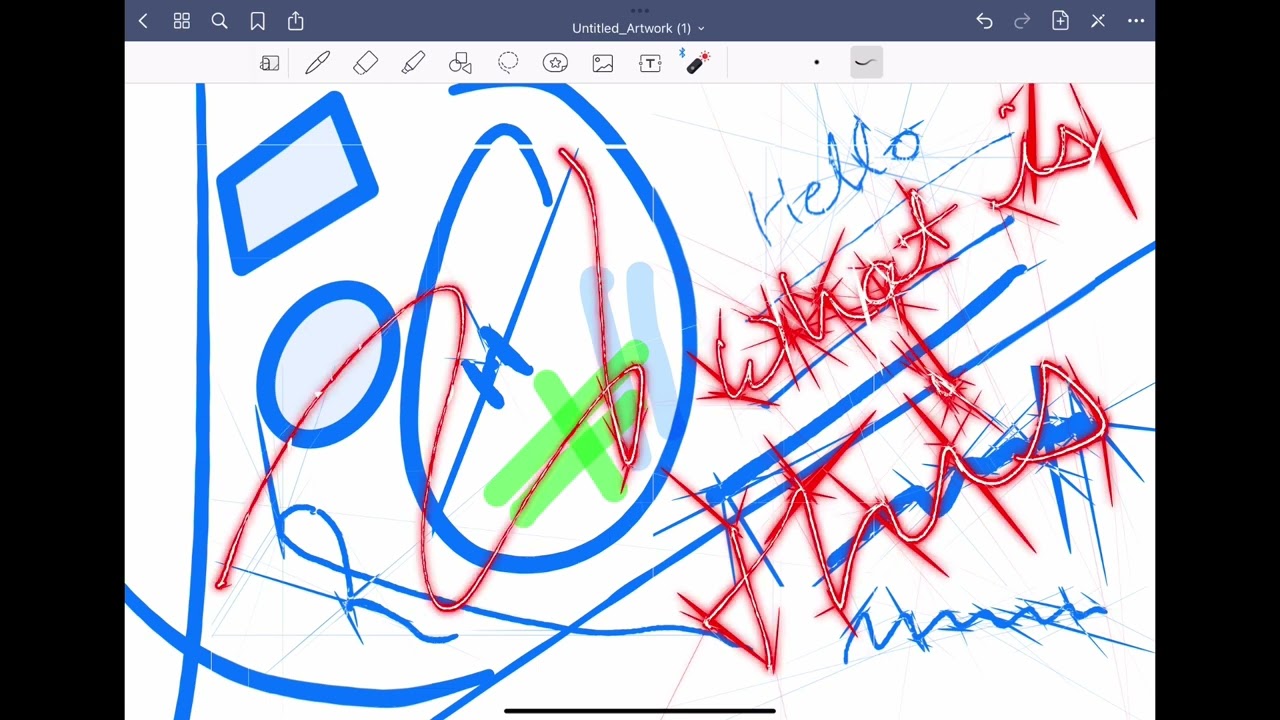Open the Elements stickers tool
Screen dimensions: 1280x720
tap(555, 63)
